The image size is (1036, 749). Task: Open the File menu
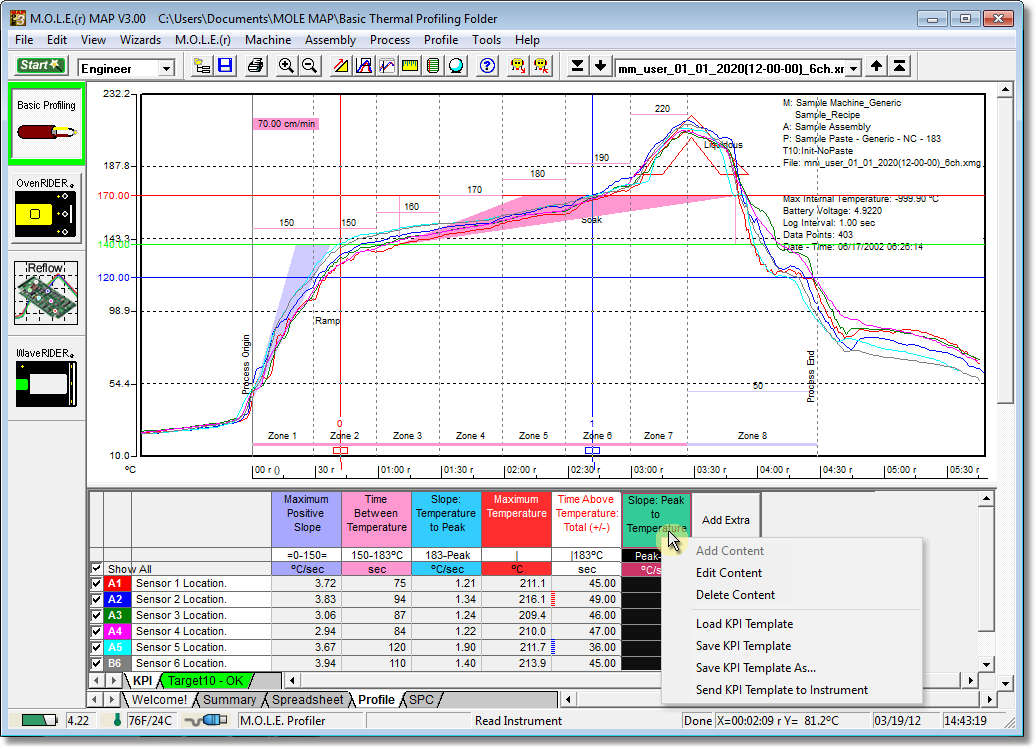click(24, 40)
